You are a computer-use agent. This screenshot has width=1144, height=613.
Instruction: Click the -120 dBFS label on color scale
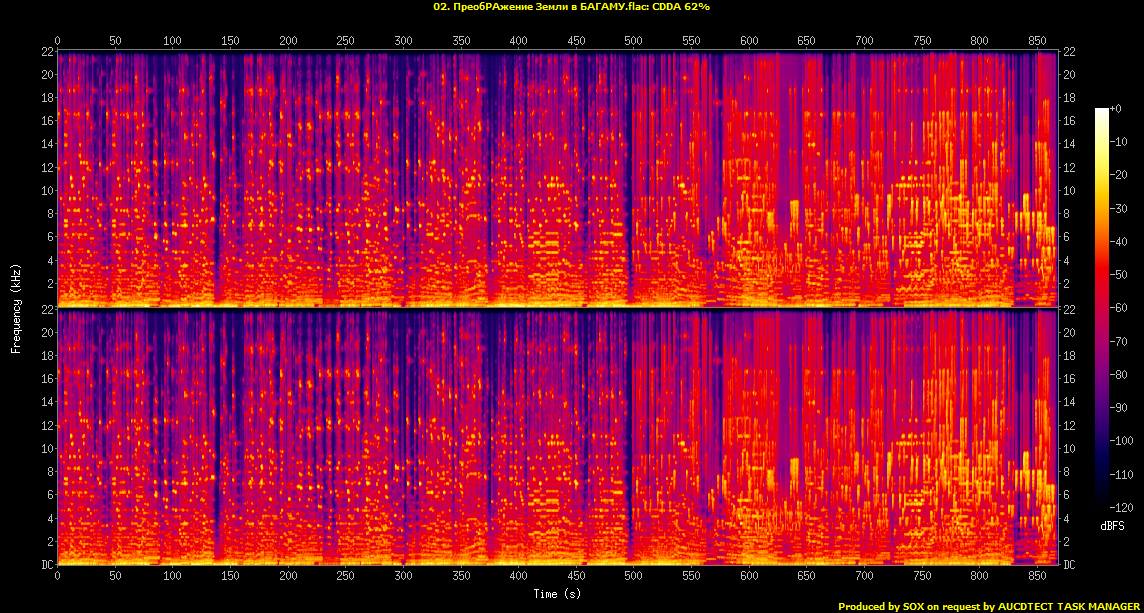point(1120,507)
